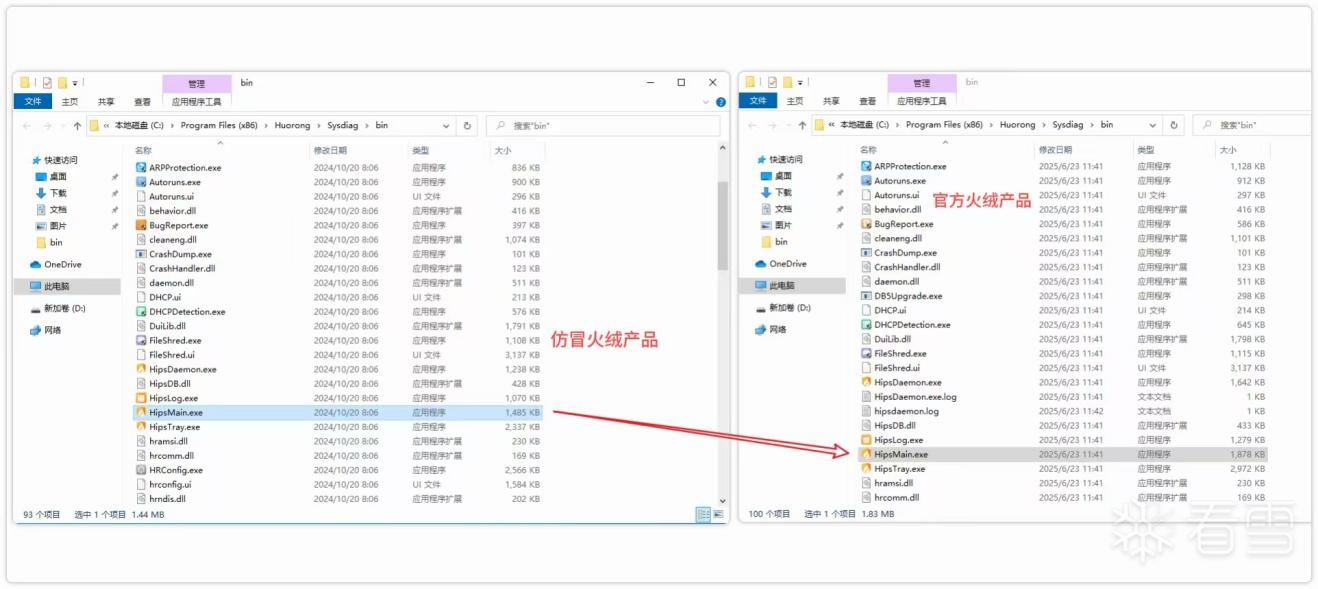Image resolution: width=1318 pixels, height=589 pixels.
Task: Select 下载 in right window sidebar
Action: tap(775, 192)
